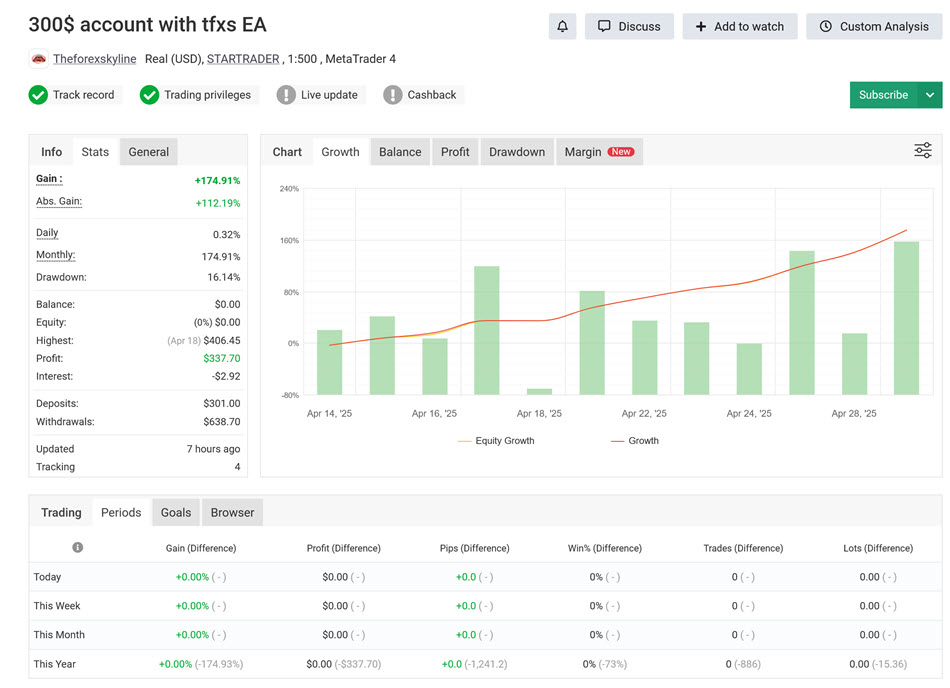Open the Stats tab
Viewport: 950px width, 688px height.
coord(95,152)
